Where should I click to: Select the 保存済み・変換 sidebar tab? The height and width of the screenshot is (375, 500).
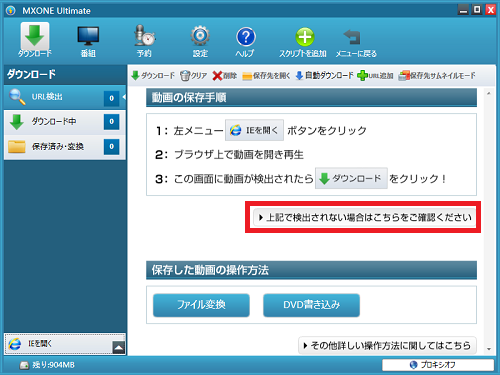point(65,147)
